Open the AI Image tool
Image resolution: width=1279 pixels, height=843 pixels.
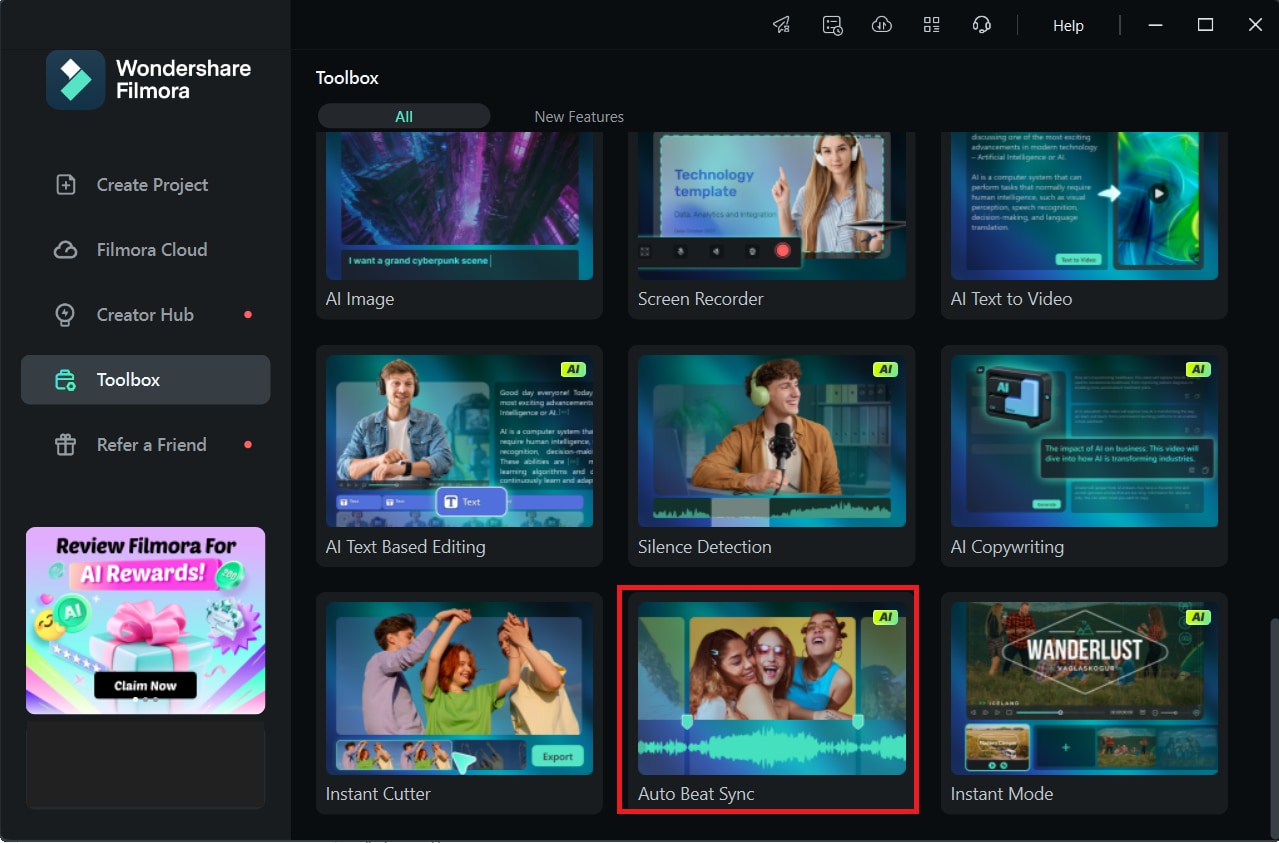pos(459,225)
